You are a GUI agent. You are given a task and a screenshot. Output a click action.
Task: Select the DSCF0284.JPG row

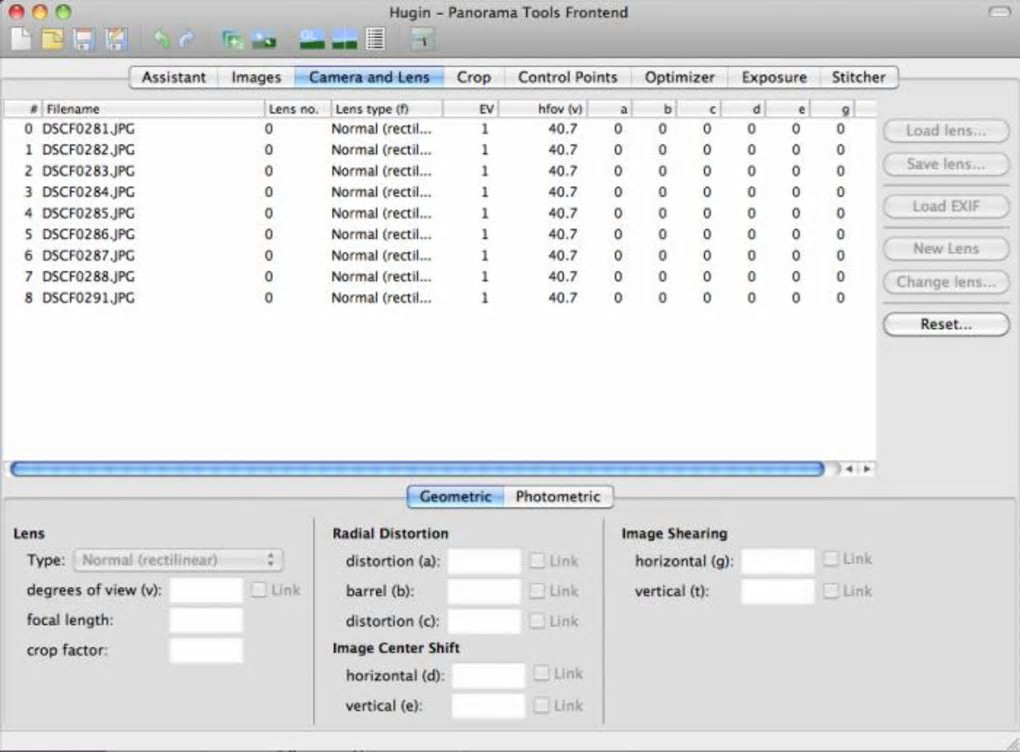[439, 192]
